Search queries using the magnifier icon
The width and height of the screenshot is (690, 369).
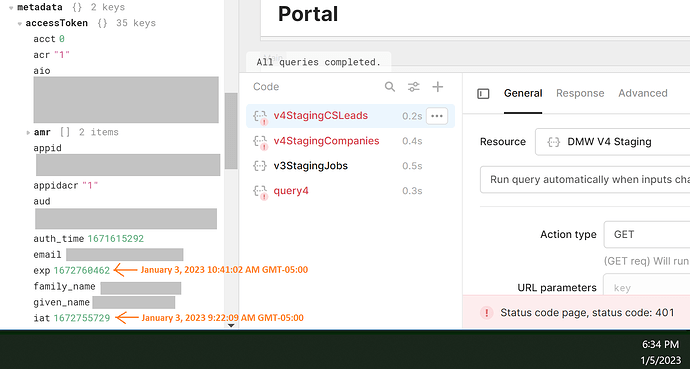pos(389,87)
